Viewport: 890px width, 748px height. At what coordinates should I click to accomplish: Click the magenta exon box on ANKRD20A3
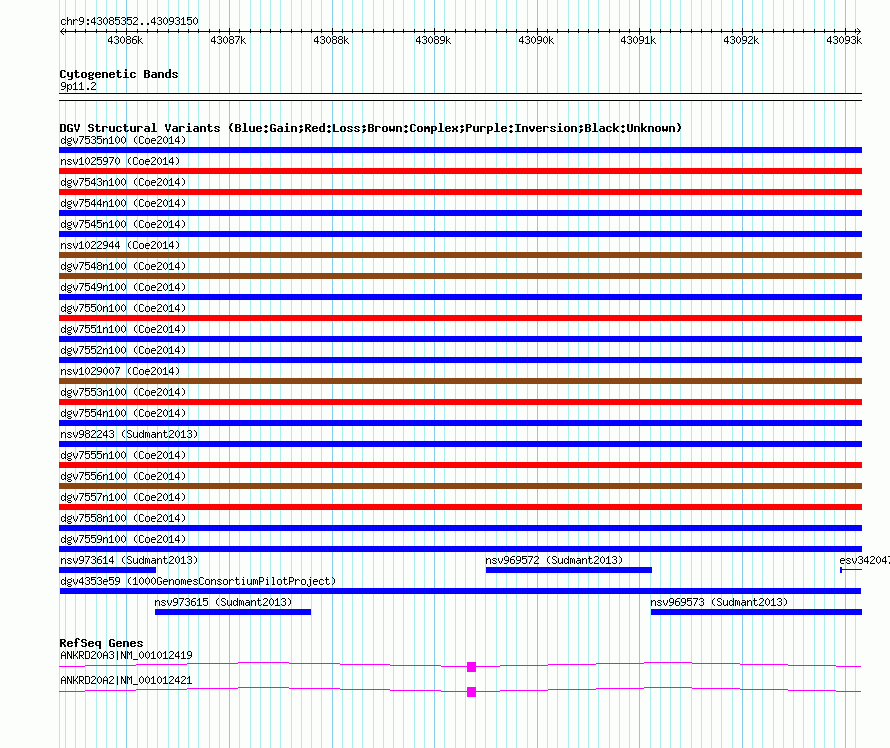(471, 667)
